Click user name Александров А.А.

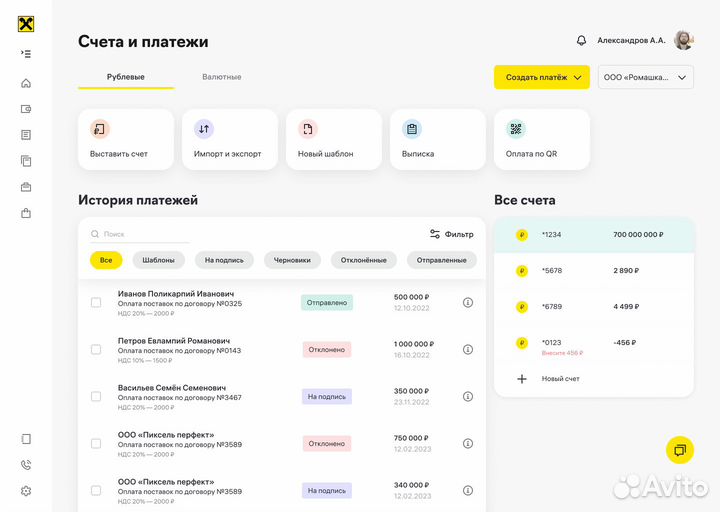631,40
